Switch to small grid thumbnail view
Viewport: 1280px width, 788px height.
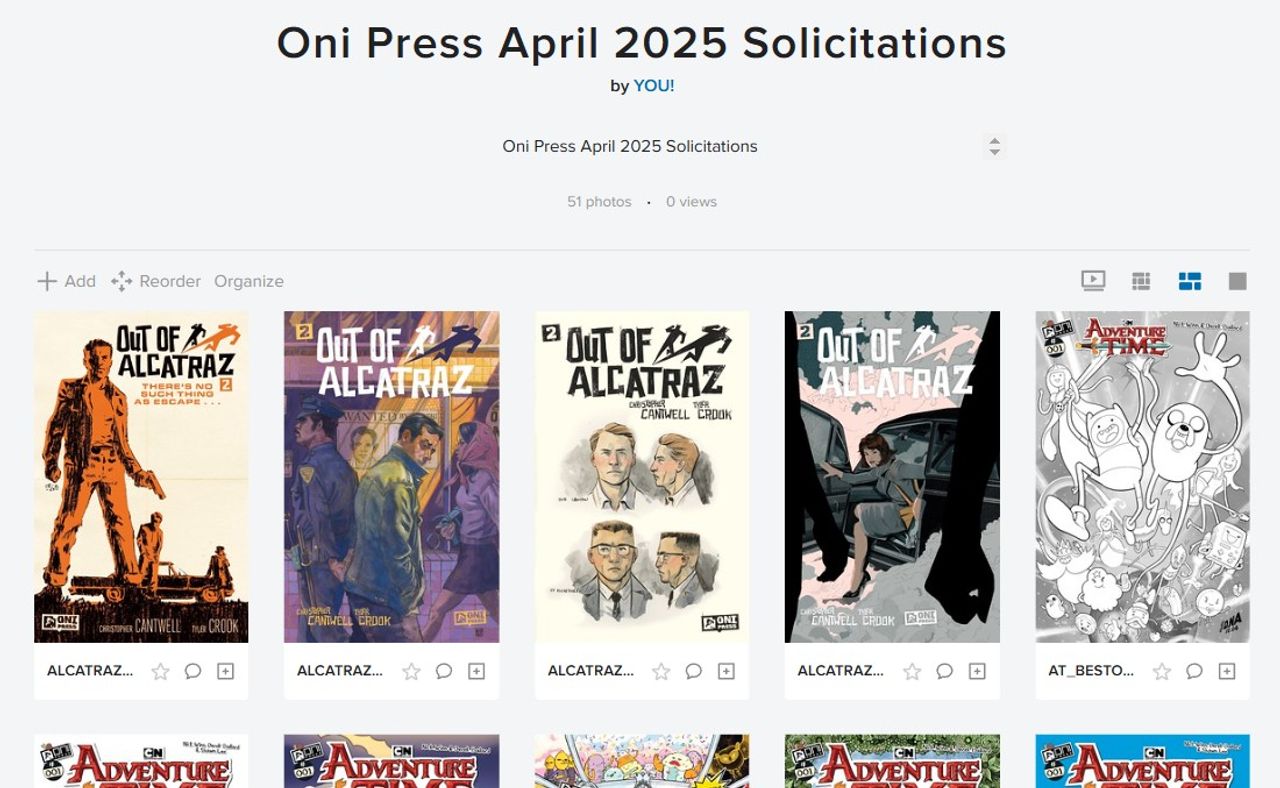[1141, 281]
